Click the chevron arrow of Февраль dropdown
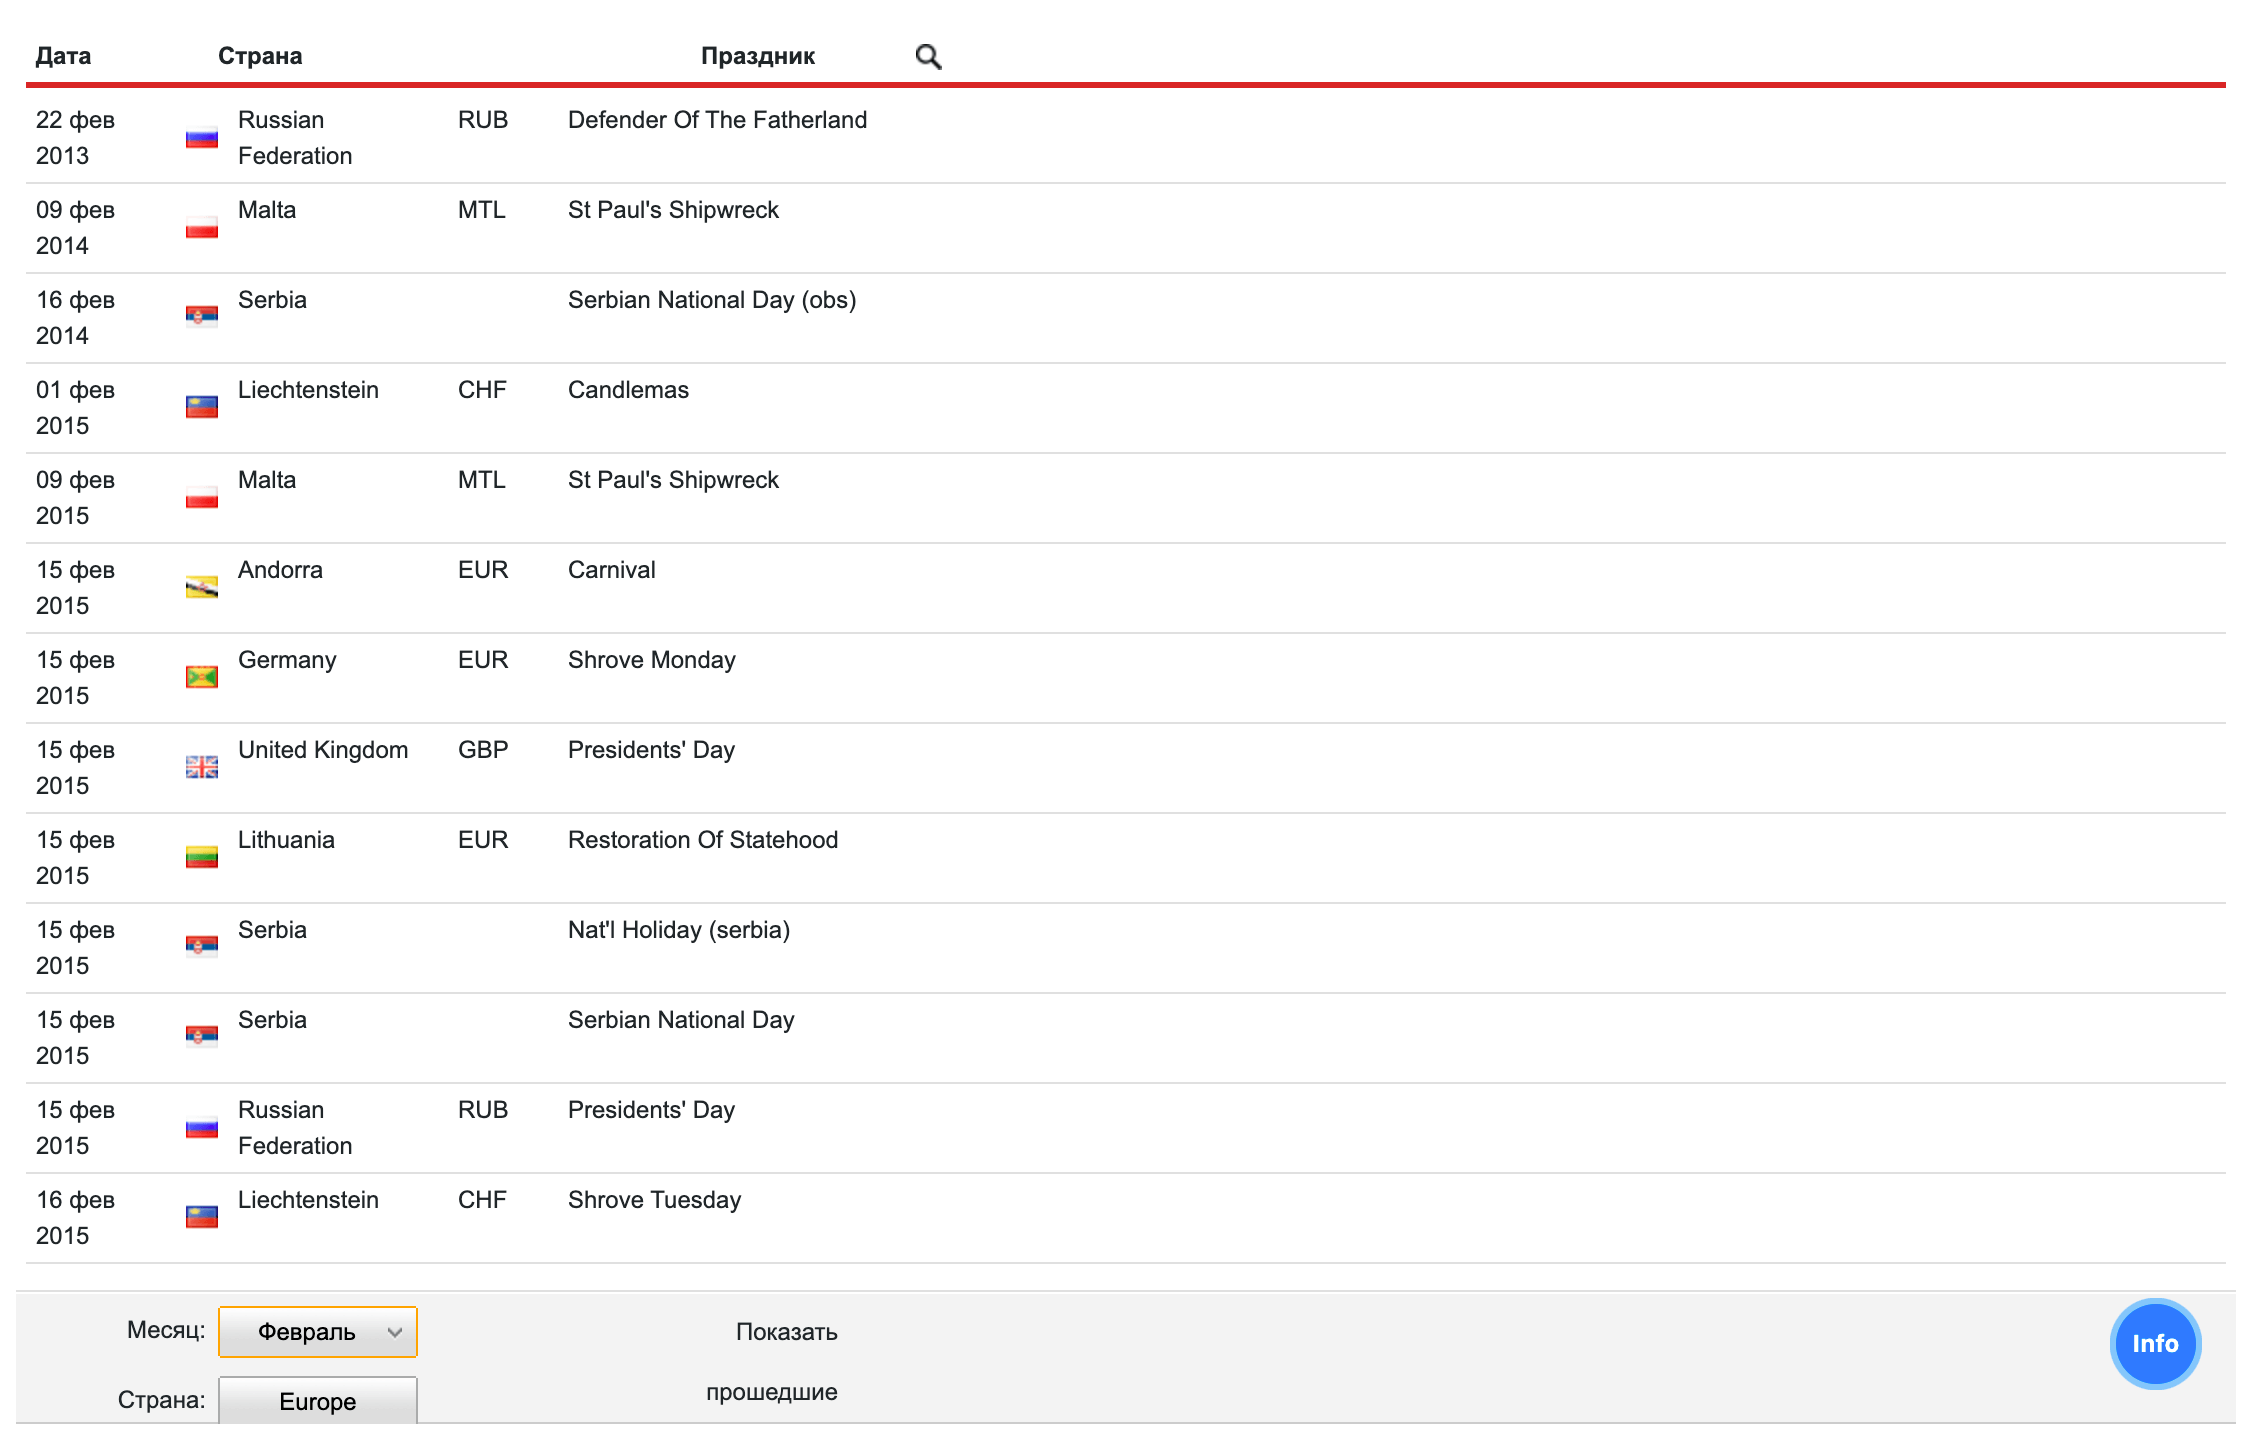Viewport: 2250px width, 1450px height. pyautogui.click(x=395, y=1332)
